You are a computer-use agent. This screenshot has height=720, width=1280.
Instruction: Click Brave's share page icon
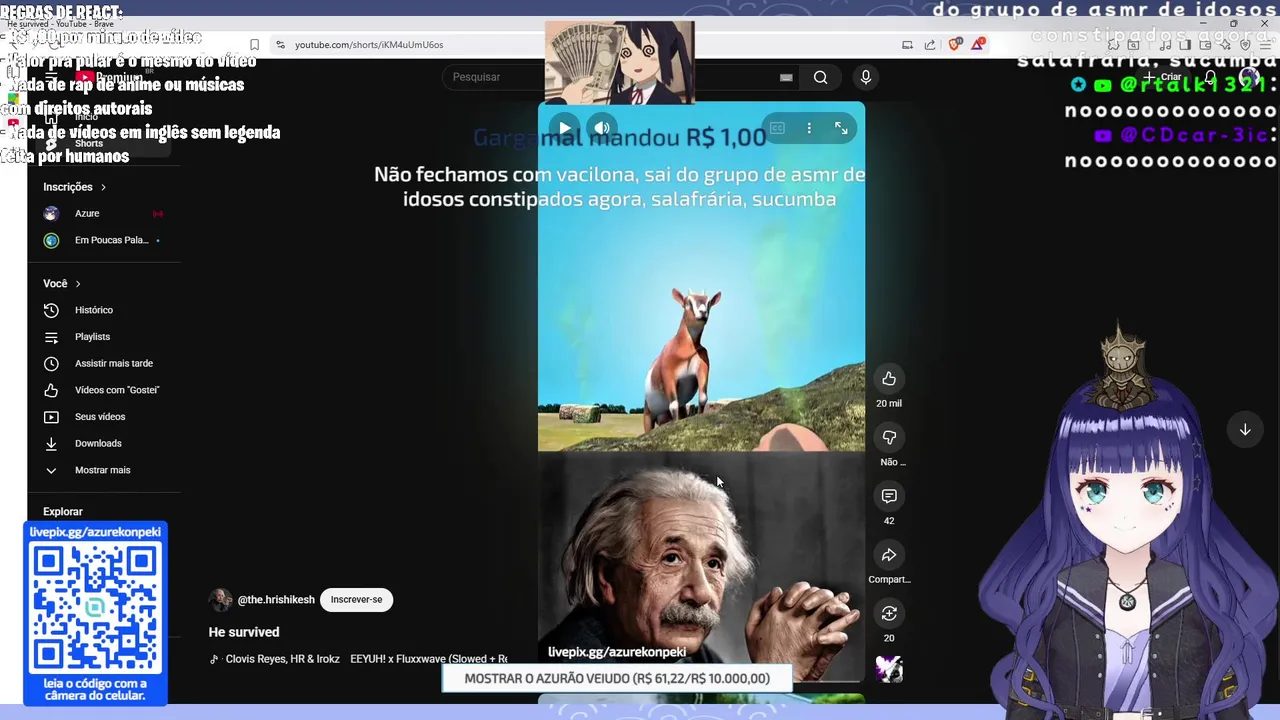click(x=930, y=44)
